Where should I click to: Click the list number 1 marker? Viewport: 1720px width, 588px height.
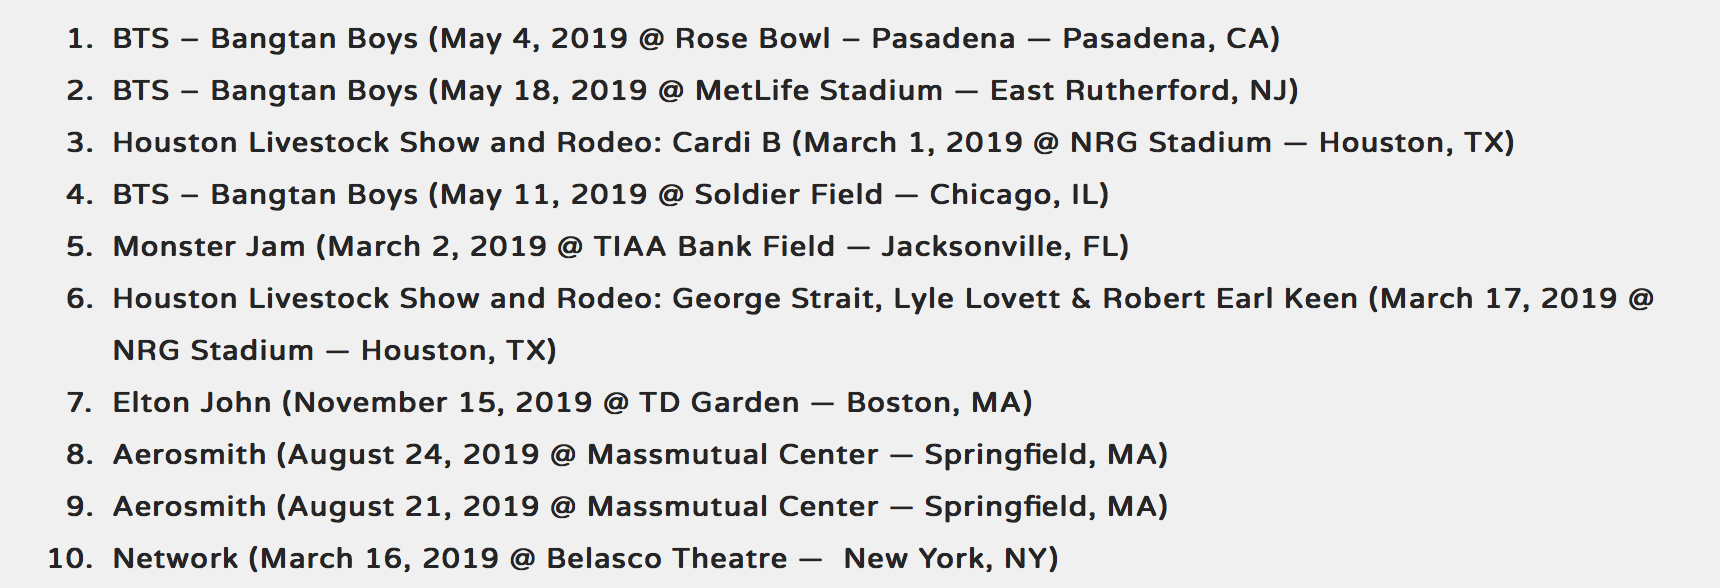[80, 39]
